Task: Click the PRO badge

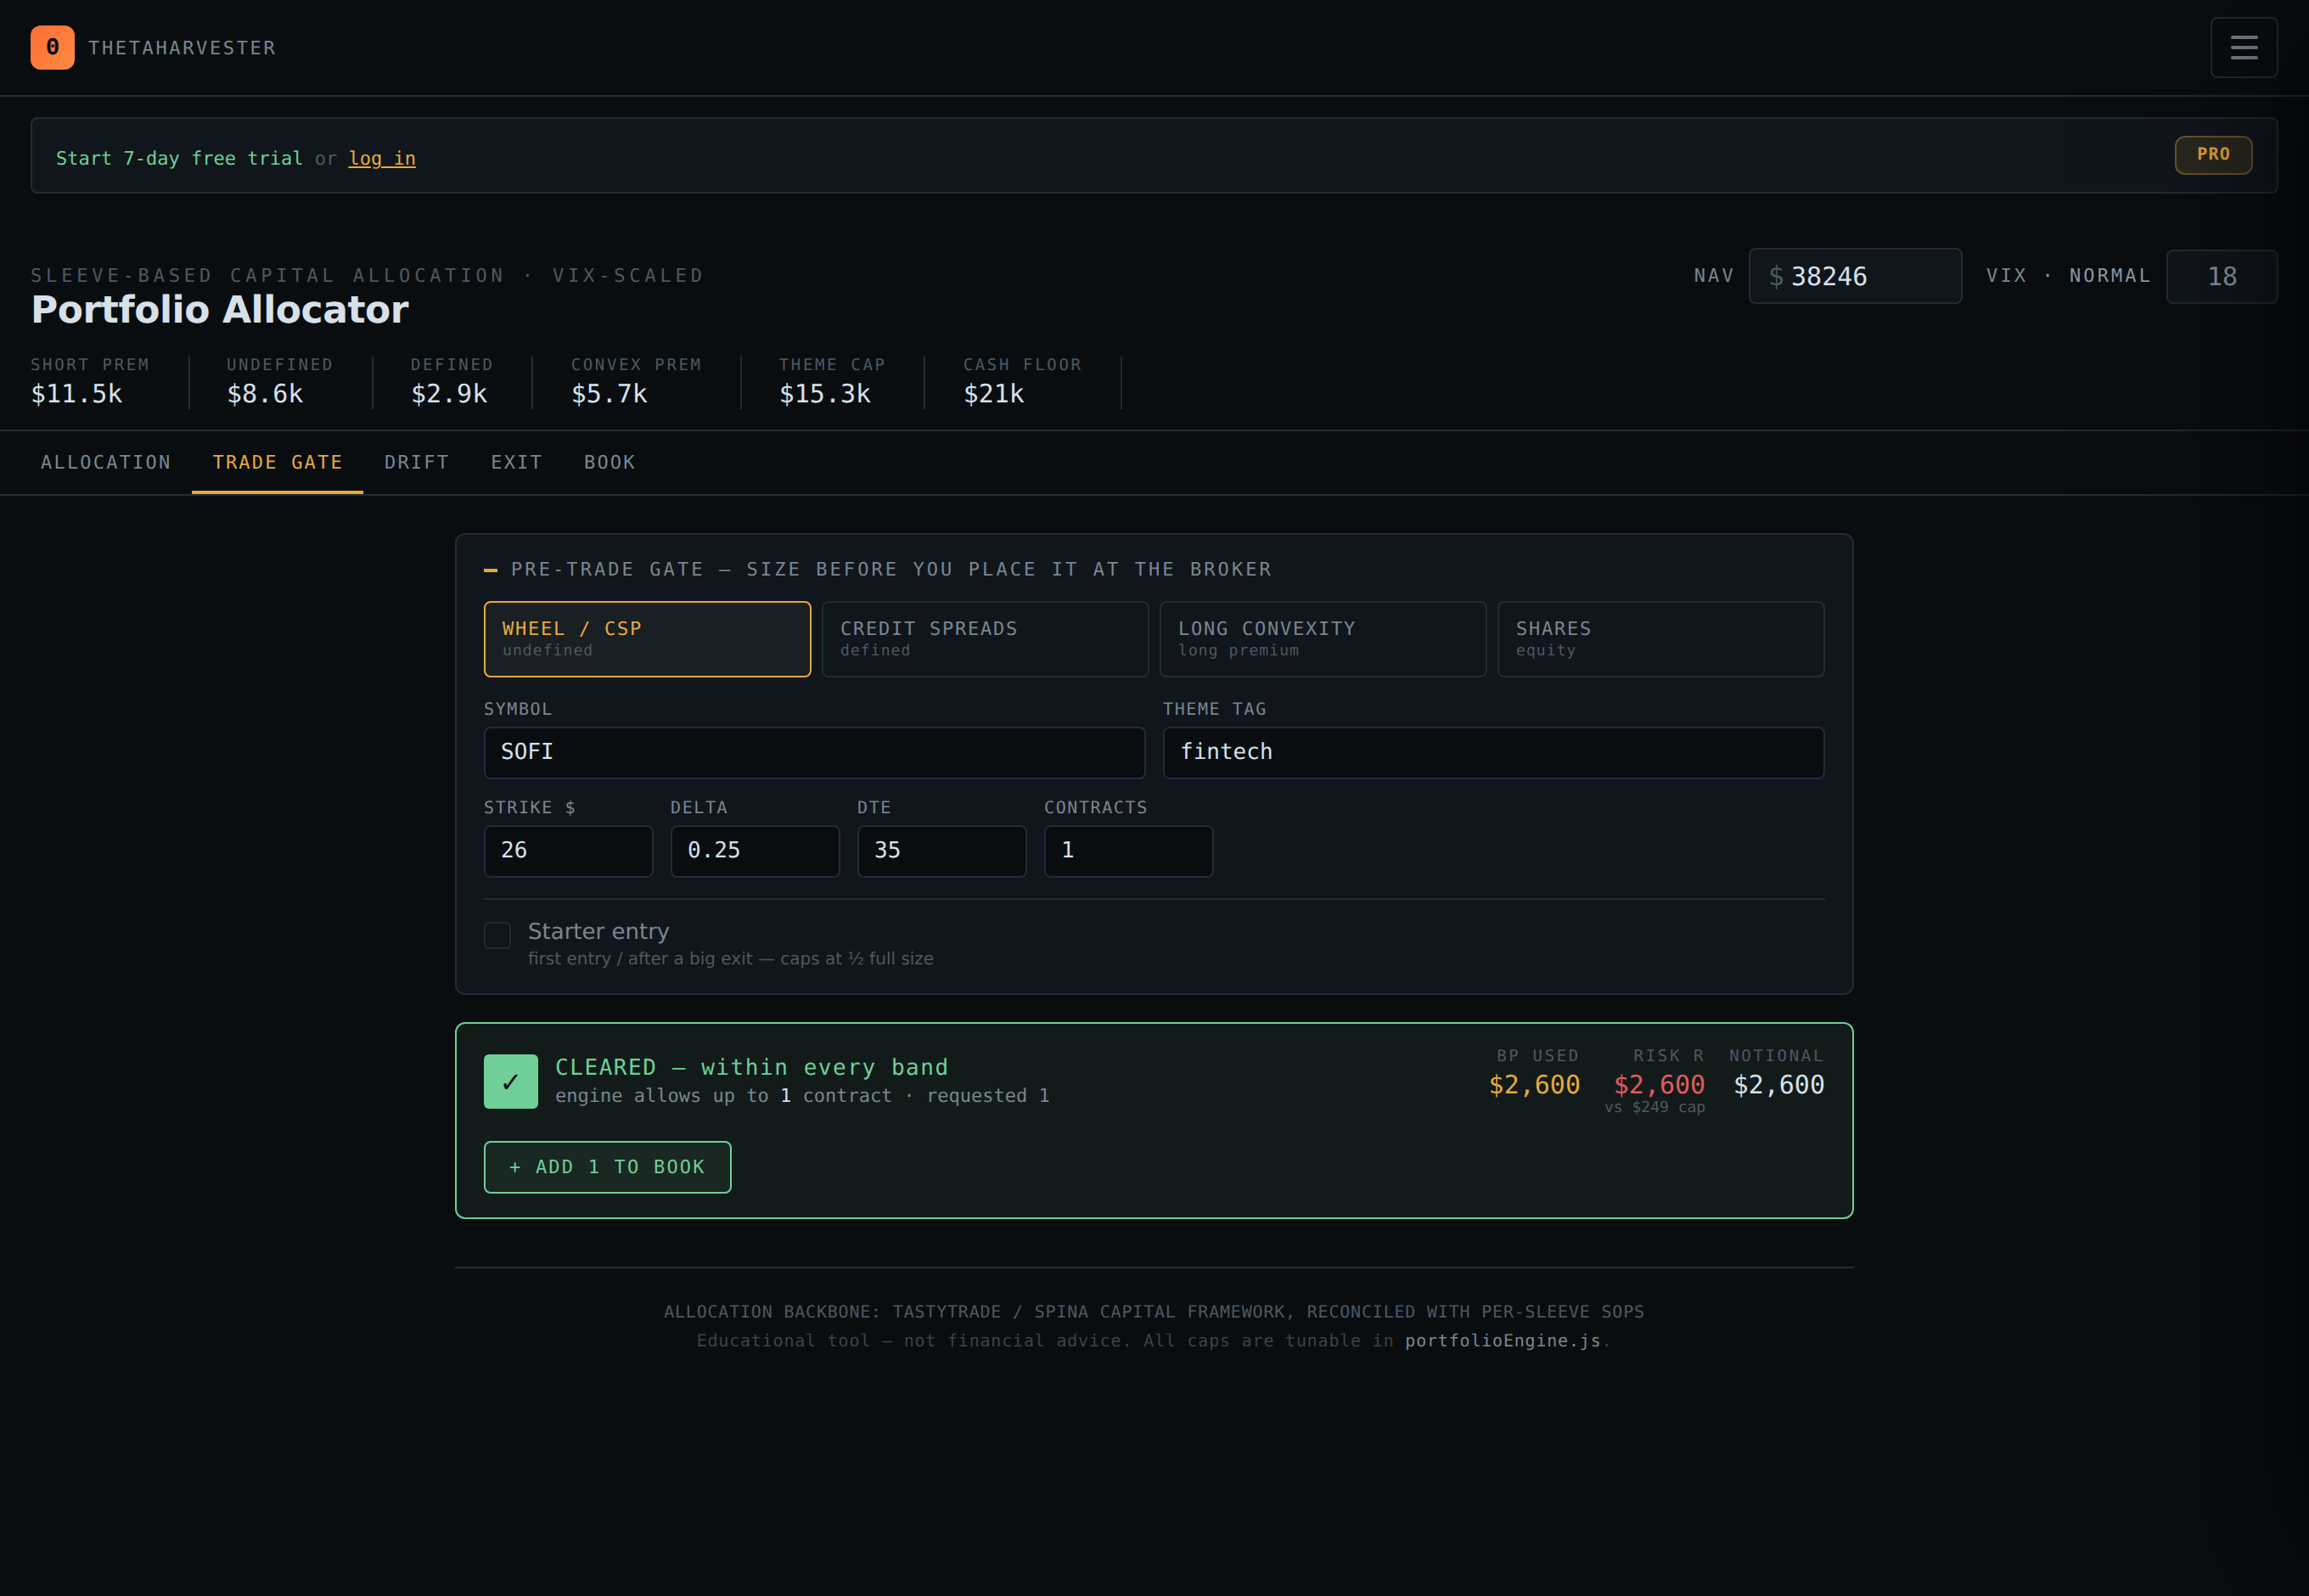Action: click(2213, 154)
